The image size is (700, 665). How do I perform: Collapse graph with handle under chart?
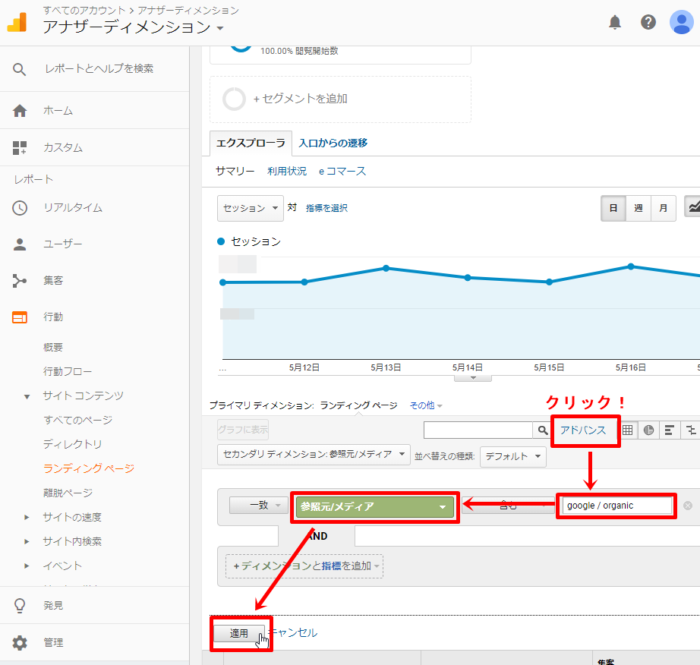(x=473, y=378)
